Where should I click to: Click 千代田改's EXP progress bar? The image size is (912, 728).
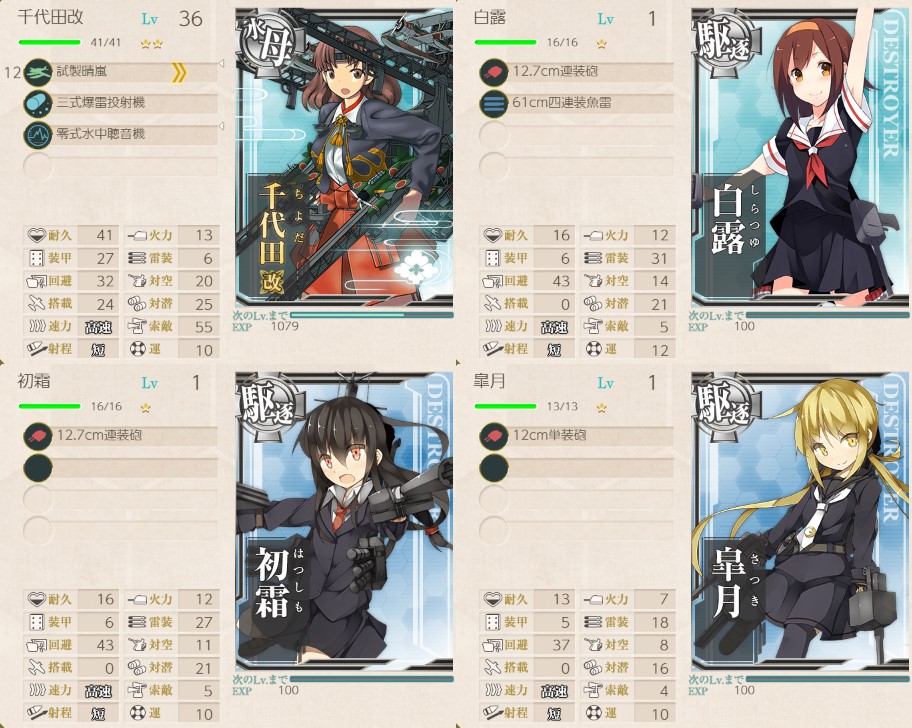(x=372, y=315)
